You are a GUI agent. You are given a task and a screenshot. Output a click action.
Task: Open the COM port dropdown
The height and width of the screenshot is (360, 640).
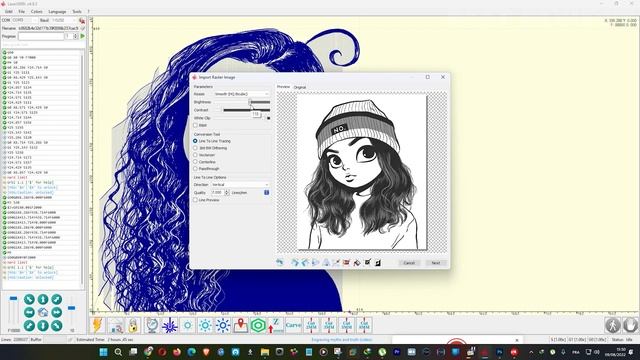coord(24,20)
